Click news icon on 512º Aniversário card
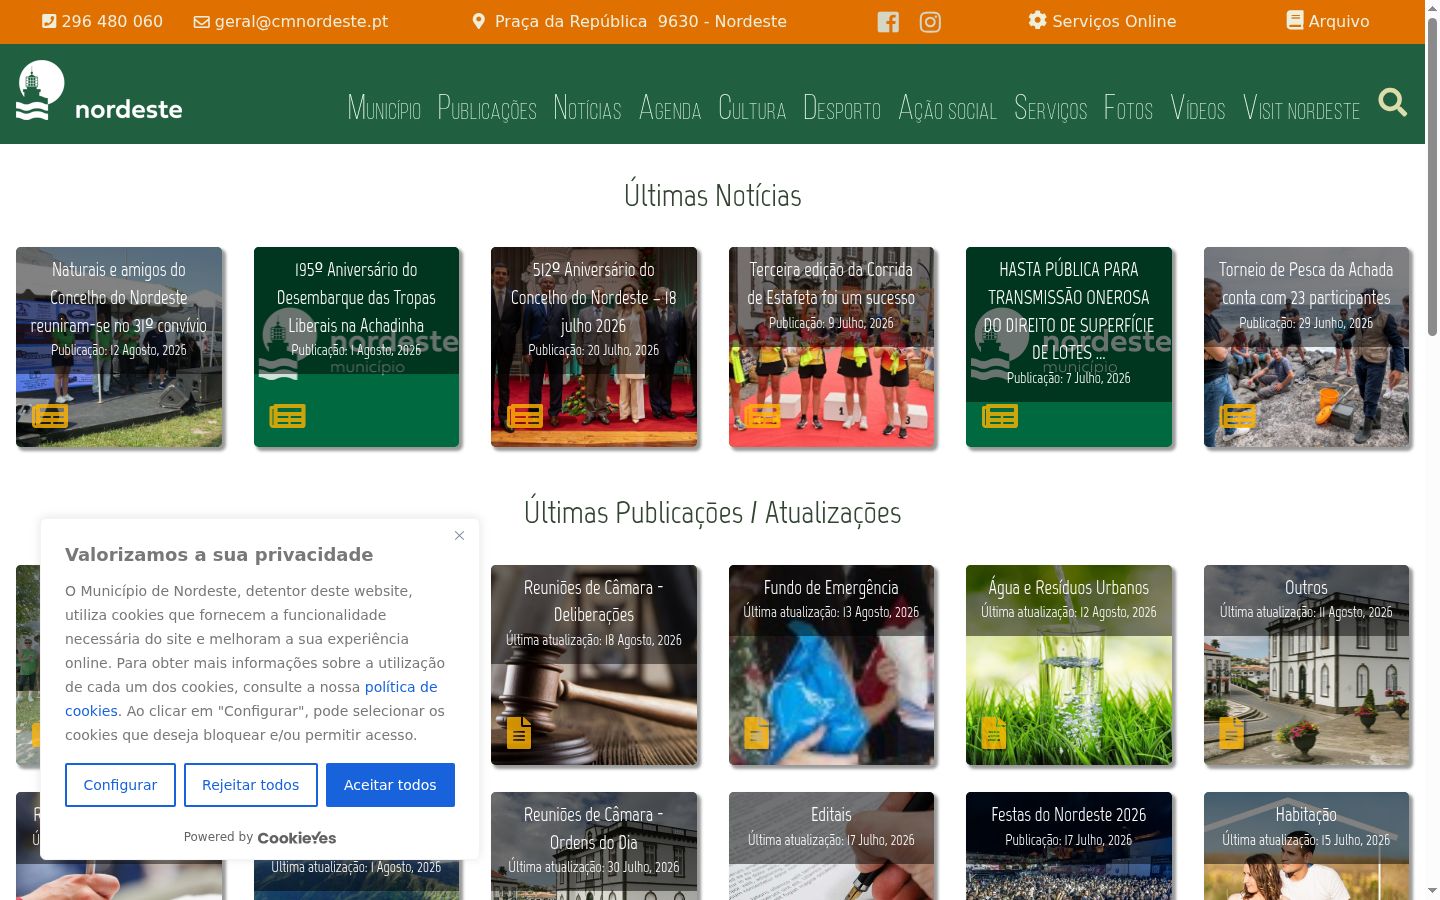This screenshot has width=1440, height=900. pyautogui.click(x=525, y=416)
